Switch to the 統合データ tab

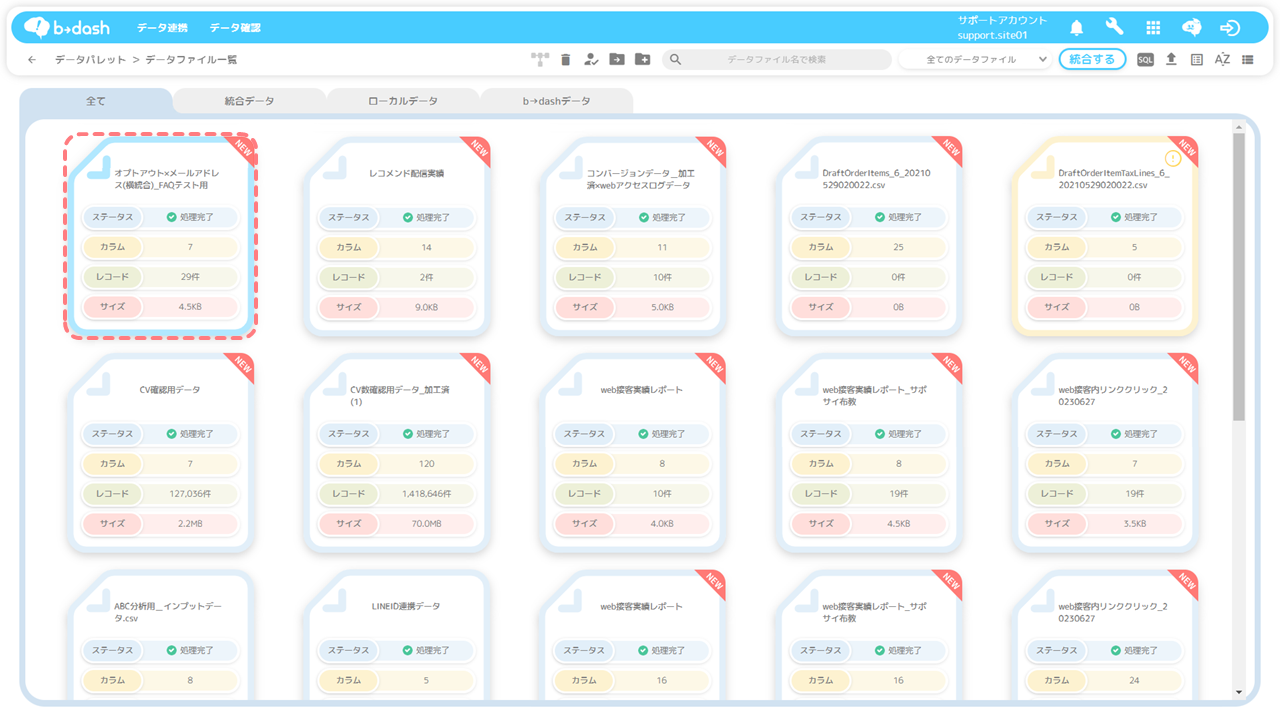pyautogui.click(x=250, y=101)
